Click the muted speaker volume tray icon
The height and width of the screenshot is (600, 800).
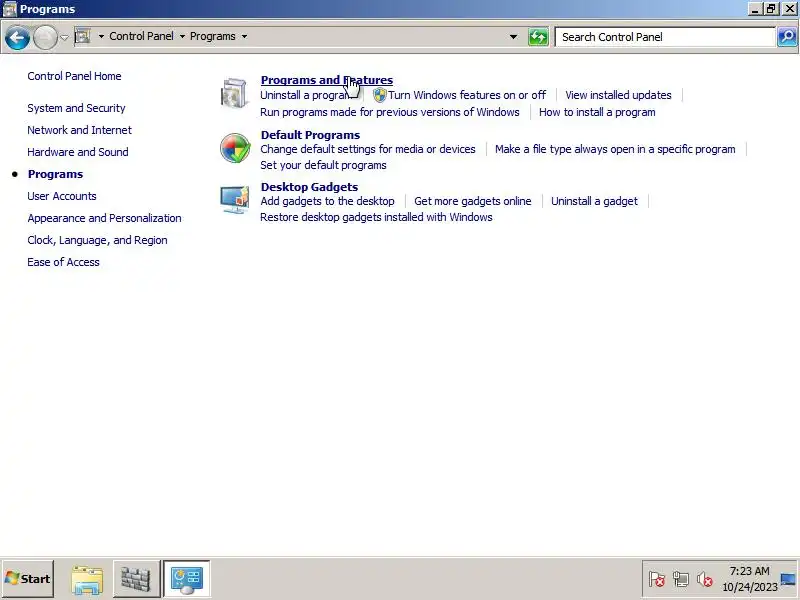pos(705,580)
